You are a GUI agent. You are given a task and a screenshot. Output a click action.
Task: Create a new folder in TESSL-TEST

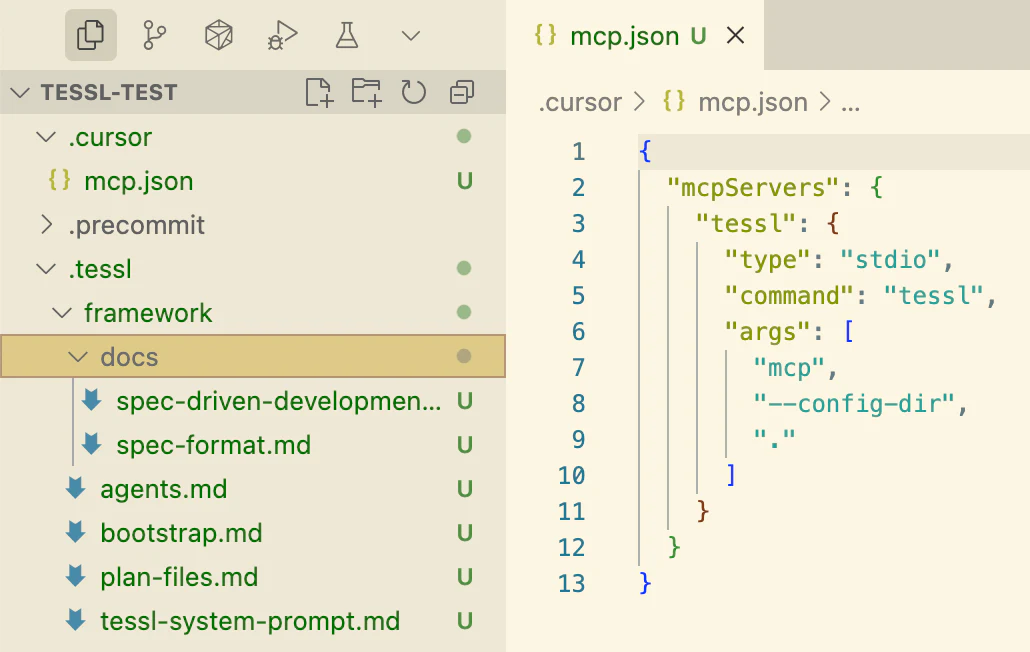[x=366, y=92]
